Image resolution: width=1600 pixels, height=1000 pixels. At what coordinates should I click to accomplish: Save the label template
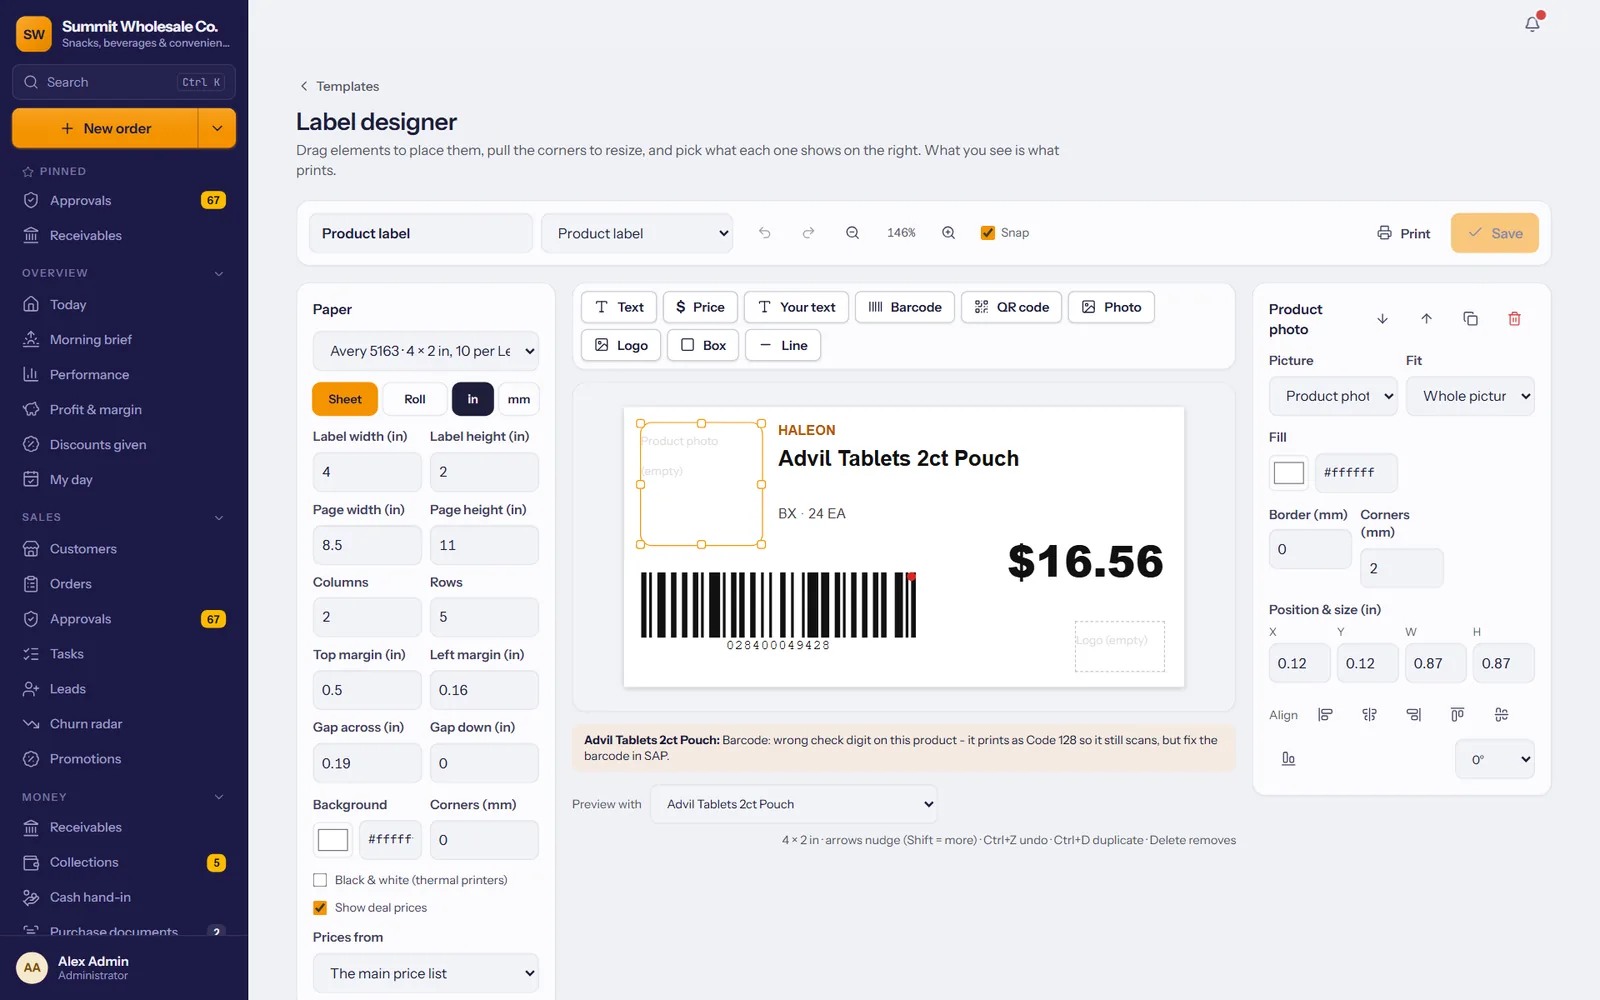tap(1495, 233)
